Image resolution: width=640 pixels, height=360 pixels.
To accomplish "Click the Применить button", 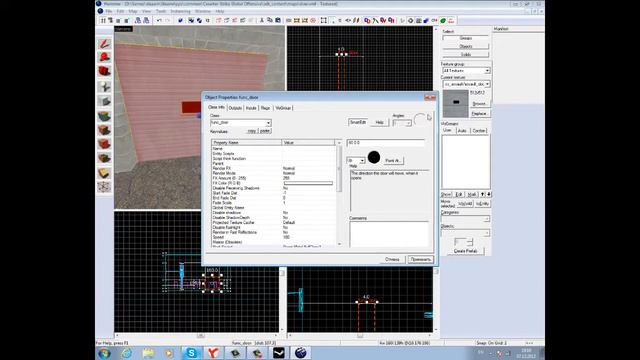I will (x=421, y=260).
